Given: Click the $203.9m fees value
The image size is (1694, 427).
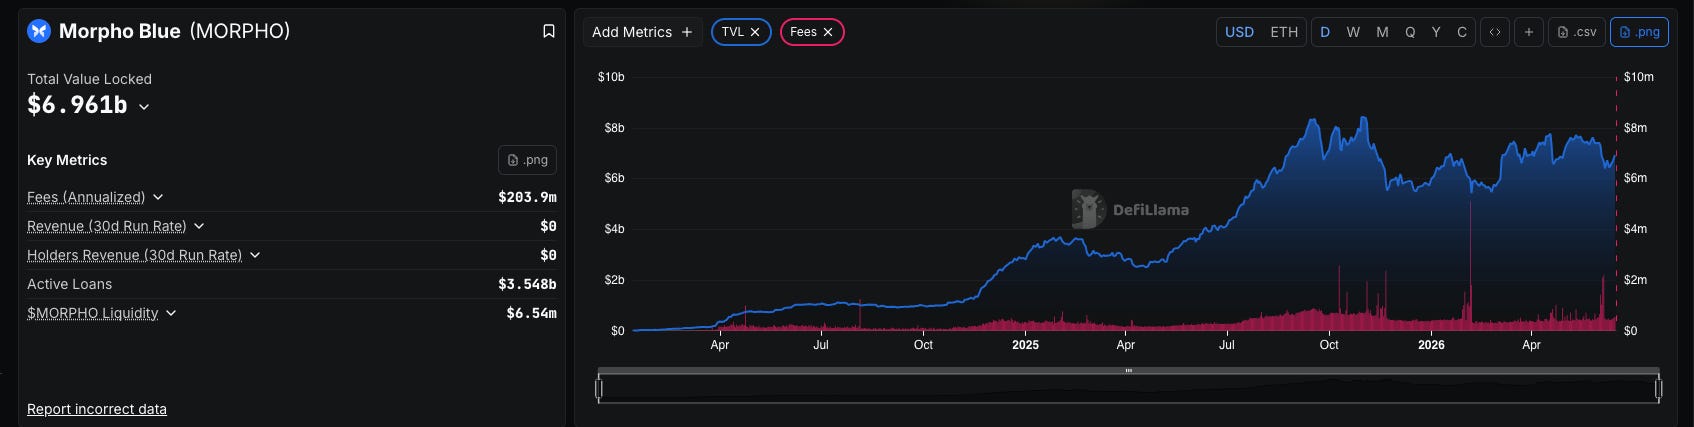Looking at the screenshot, I should coord(527,197).
